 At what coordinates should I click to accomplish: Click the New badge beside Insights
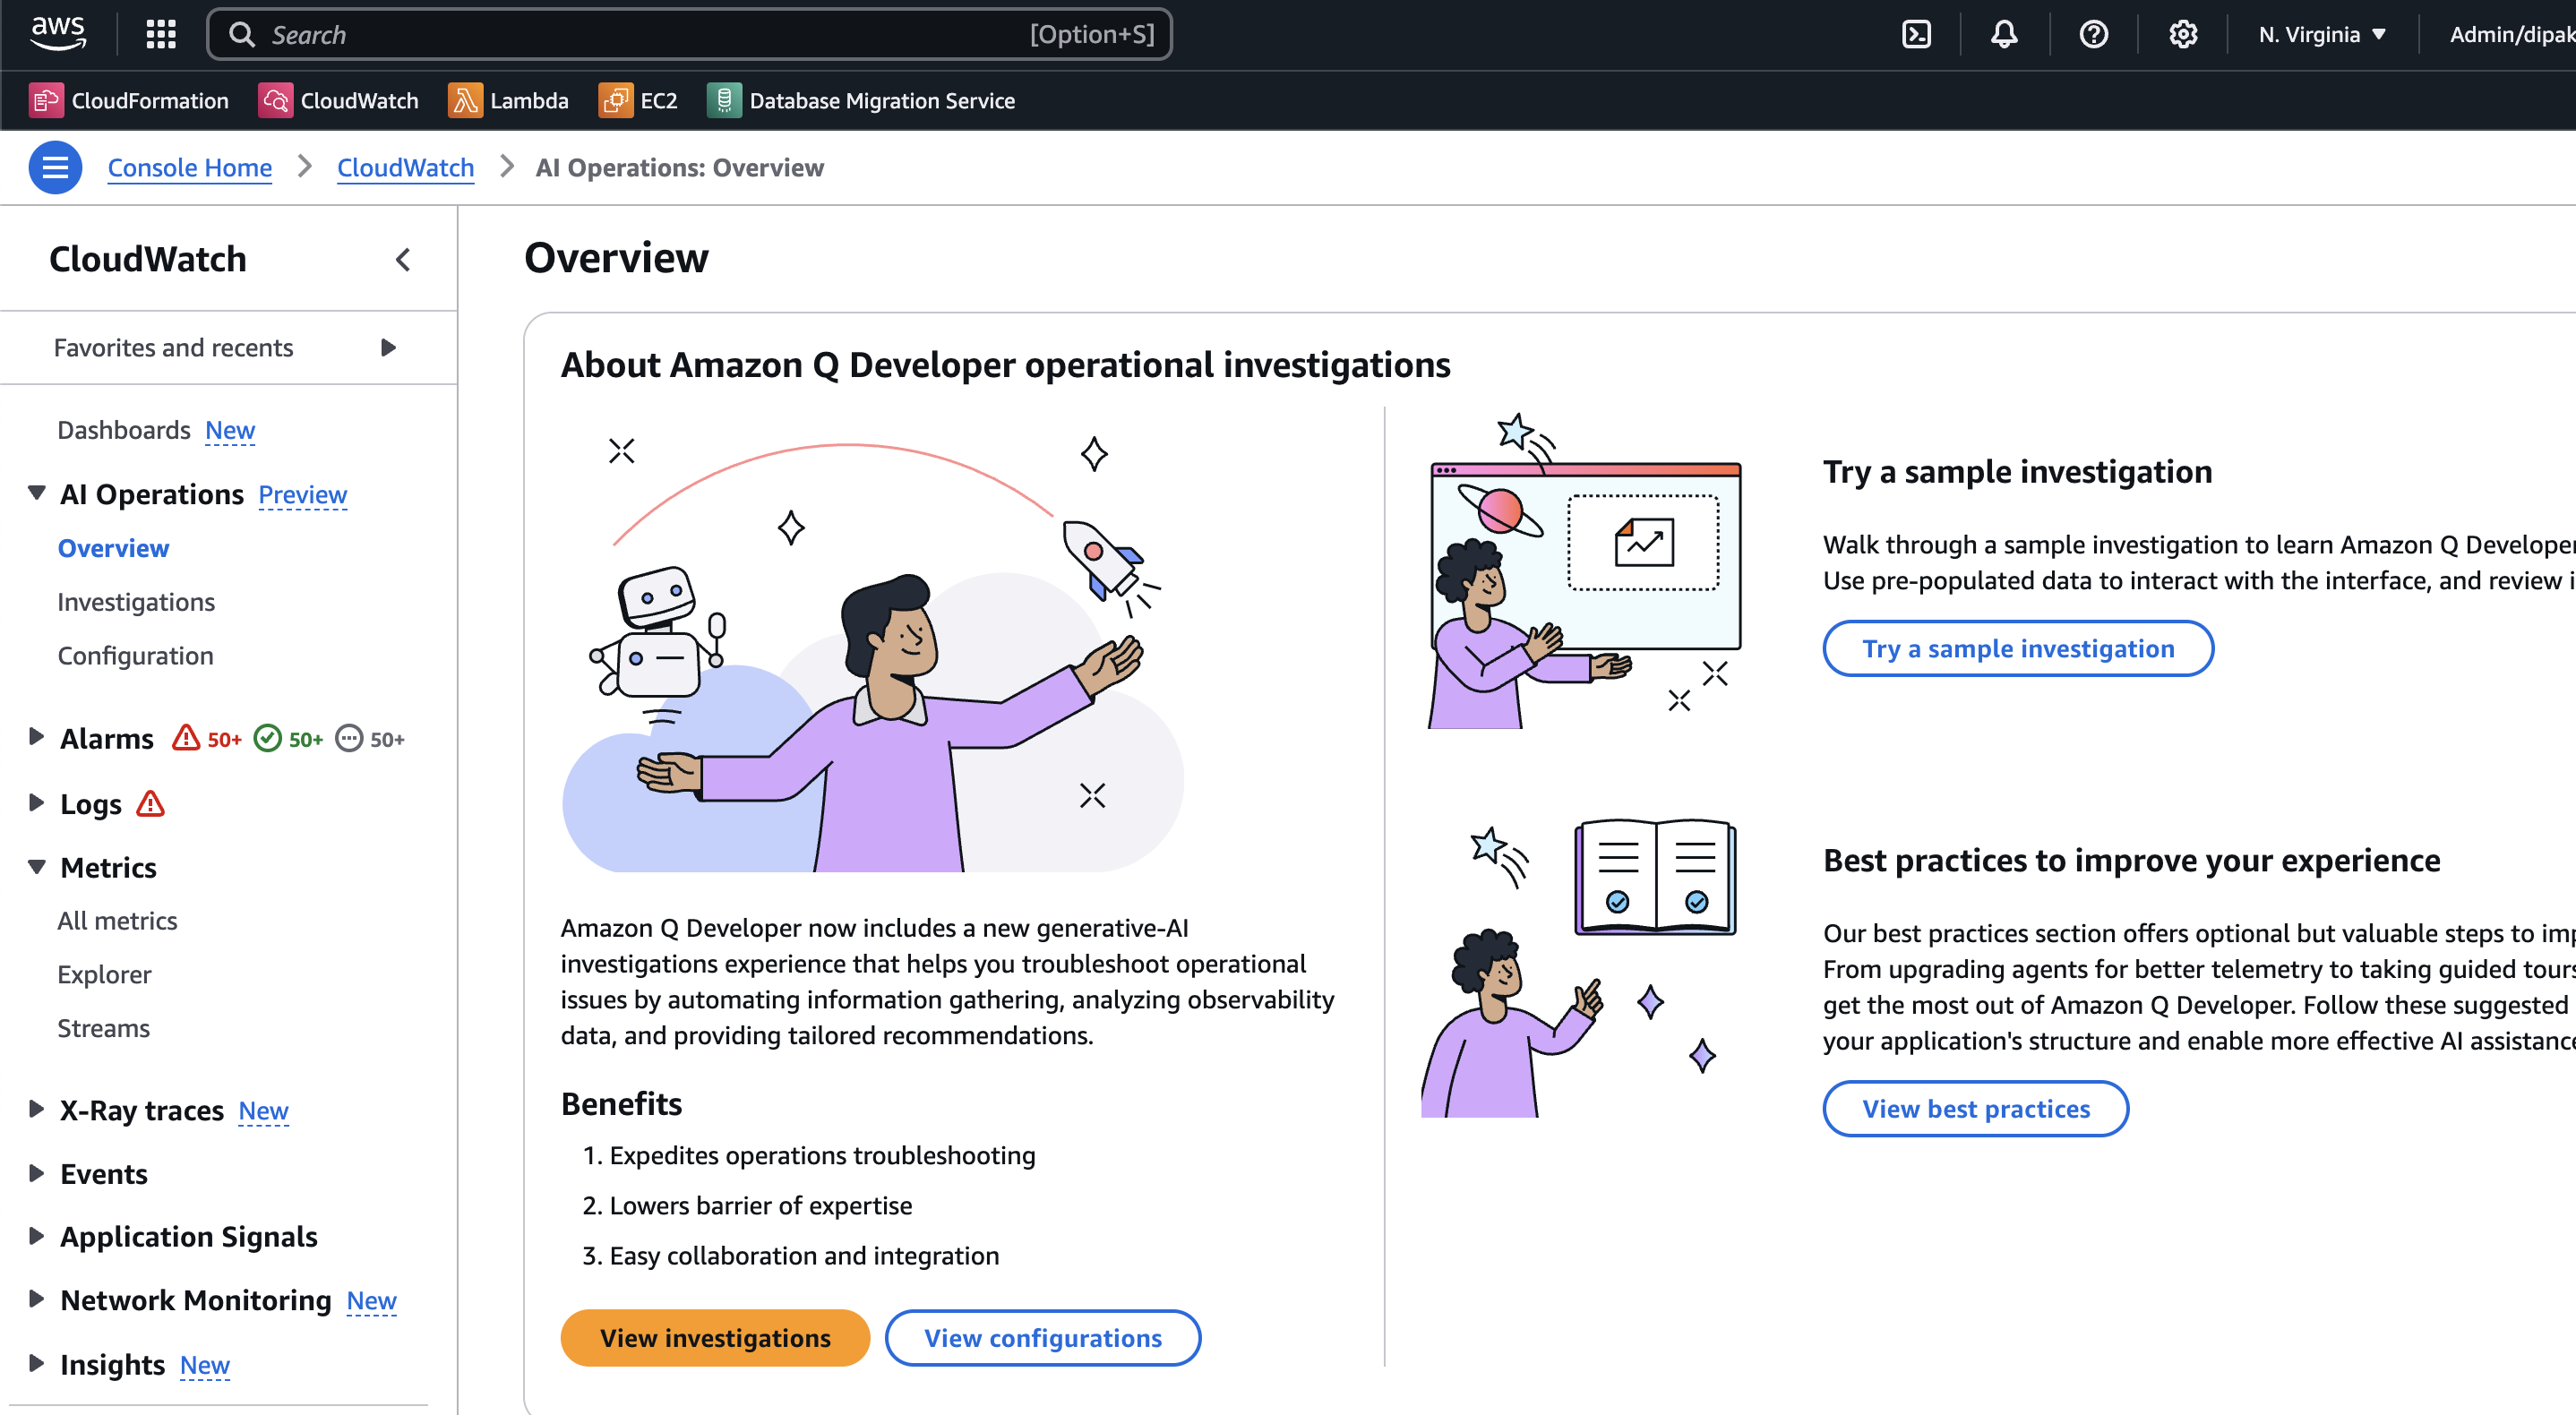(204, 1365)
